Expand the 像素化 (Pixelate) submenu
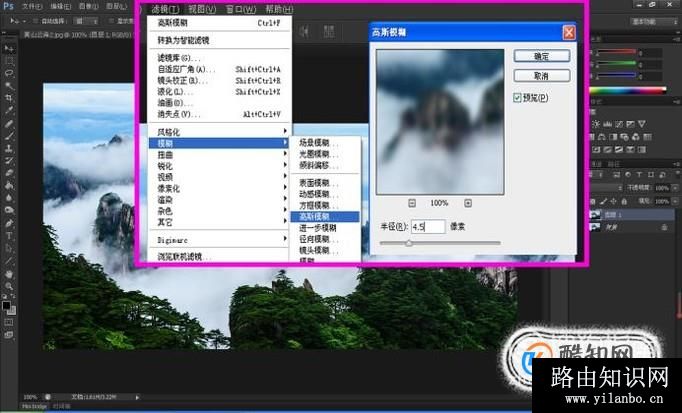The width and height of the screenshot is (682, 413). tap(219, 189)
